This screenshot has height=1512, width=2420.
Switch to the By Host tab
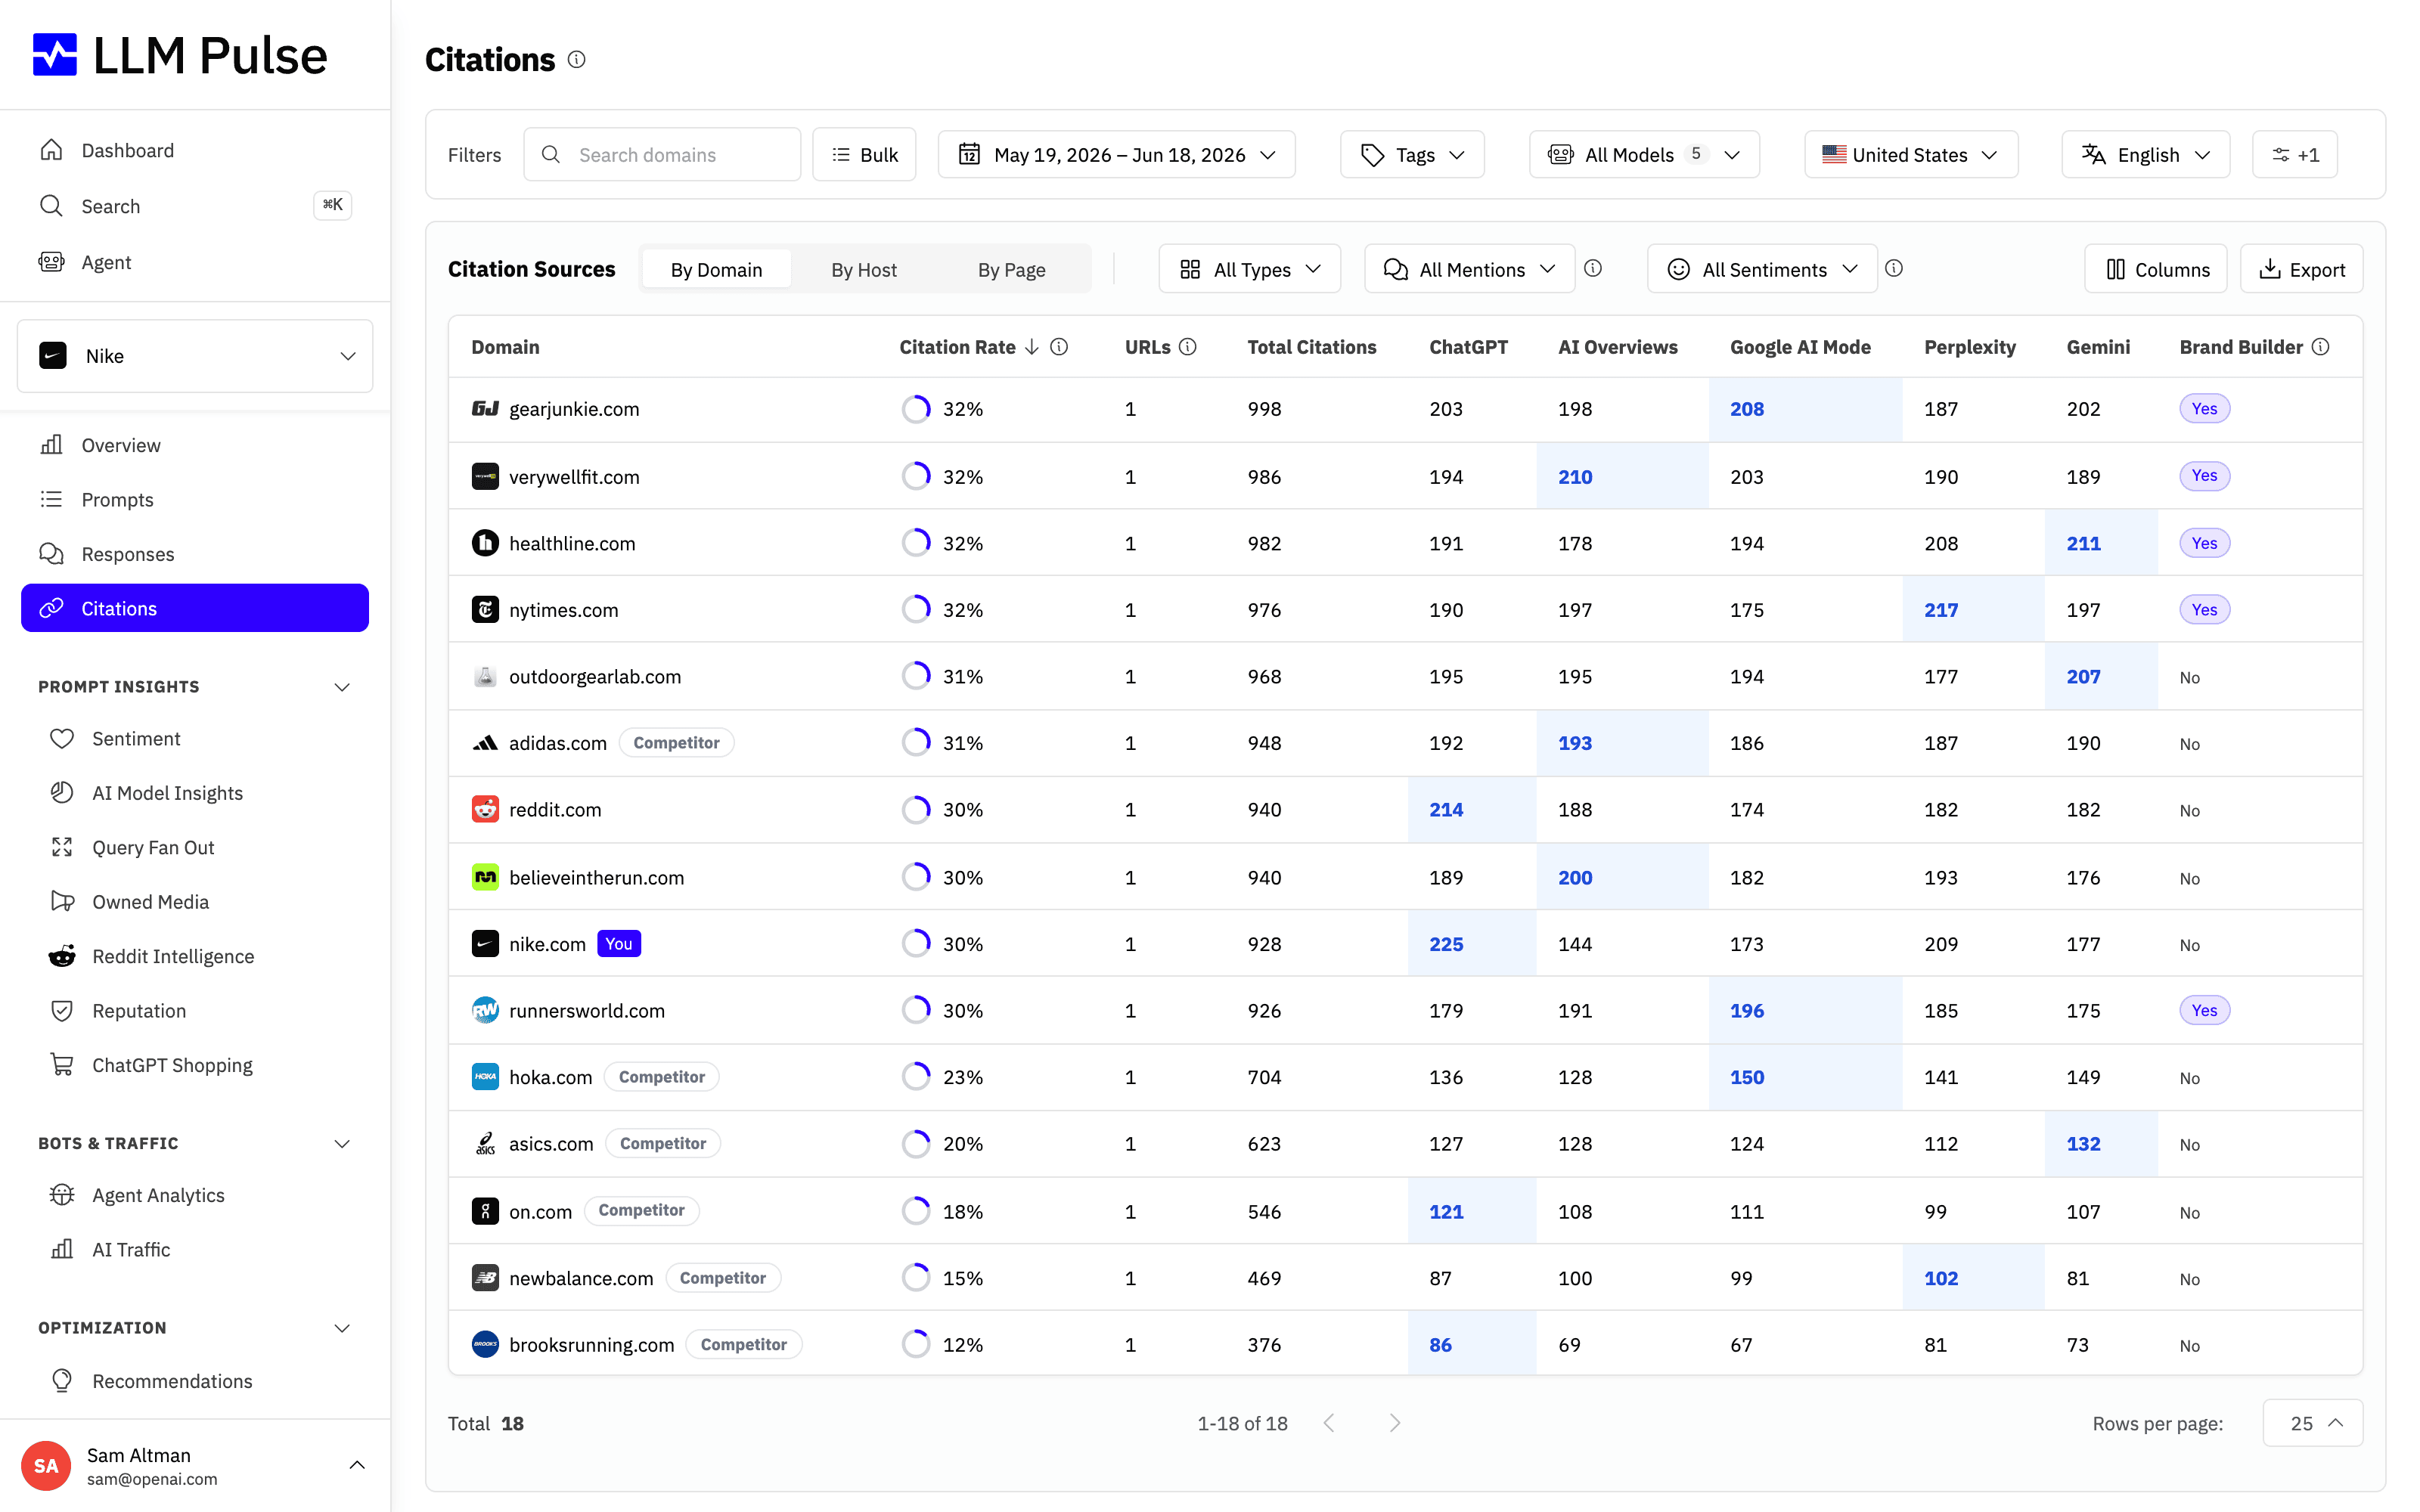click(864, 269)
